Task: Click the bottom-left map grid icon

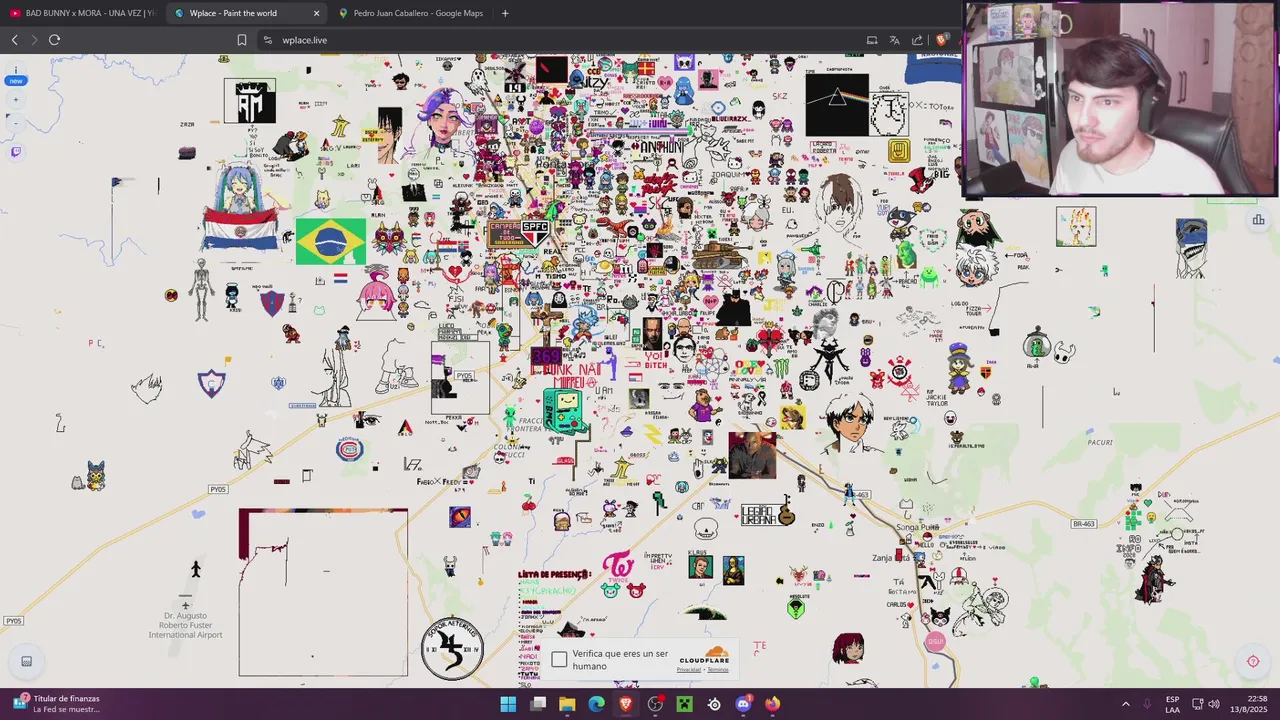Action: pos(27,661)
